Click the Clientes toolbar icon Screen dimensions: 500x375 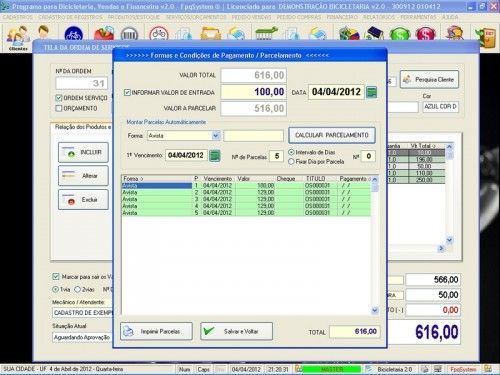(18, 38)
